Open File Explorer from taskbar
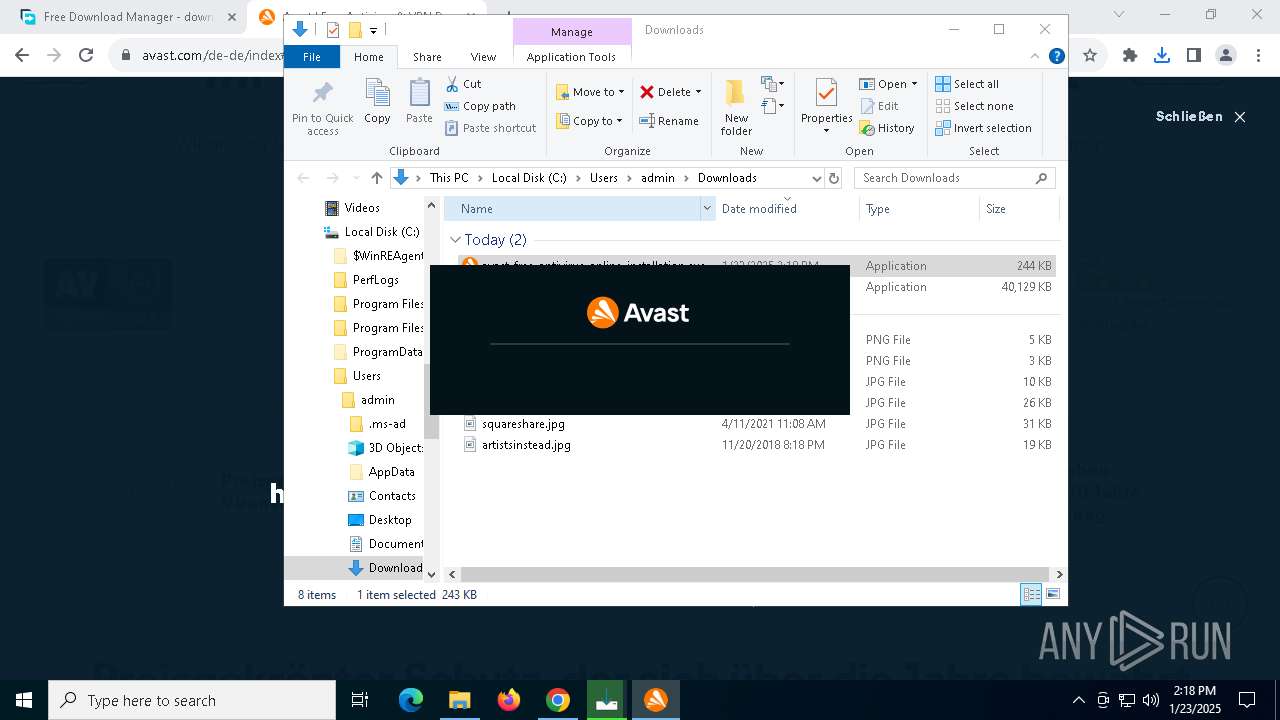Image resolution: width=1280 pixels, height=720 pixels. [x=459, y=700]
